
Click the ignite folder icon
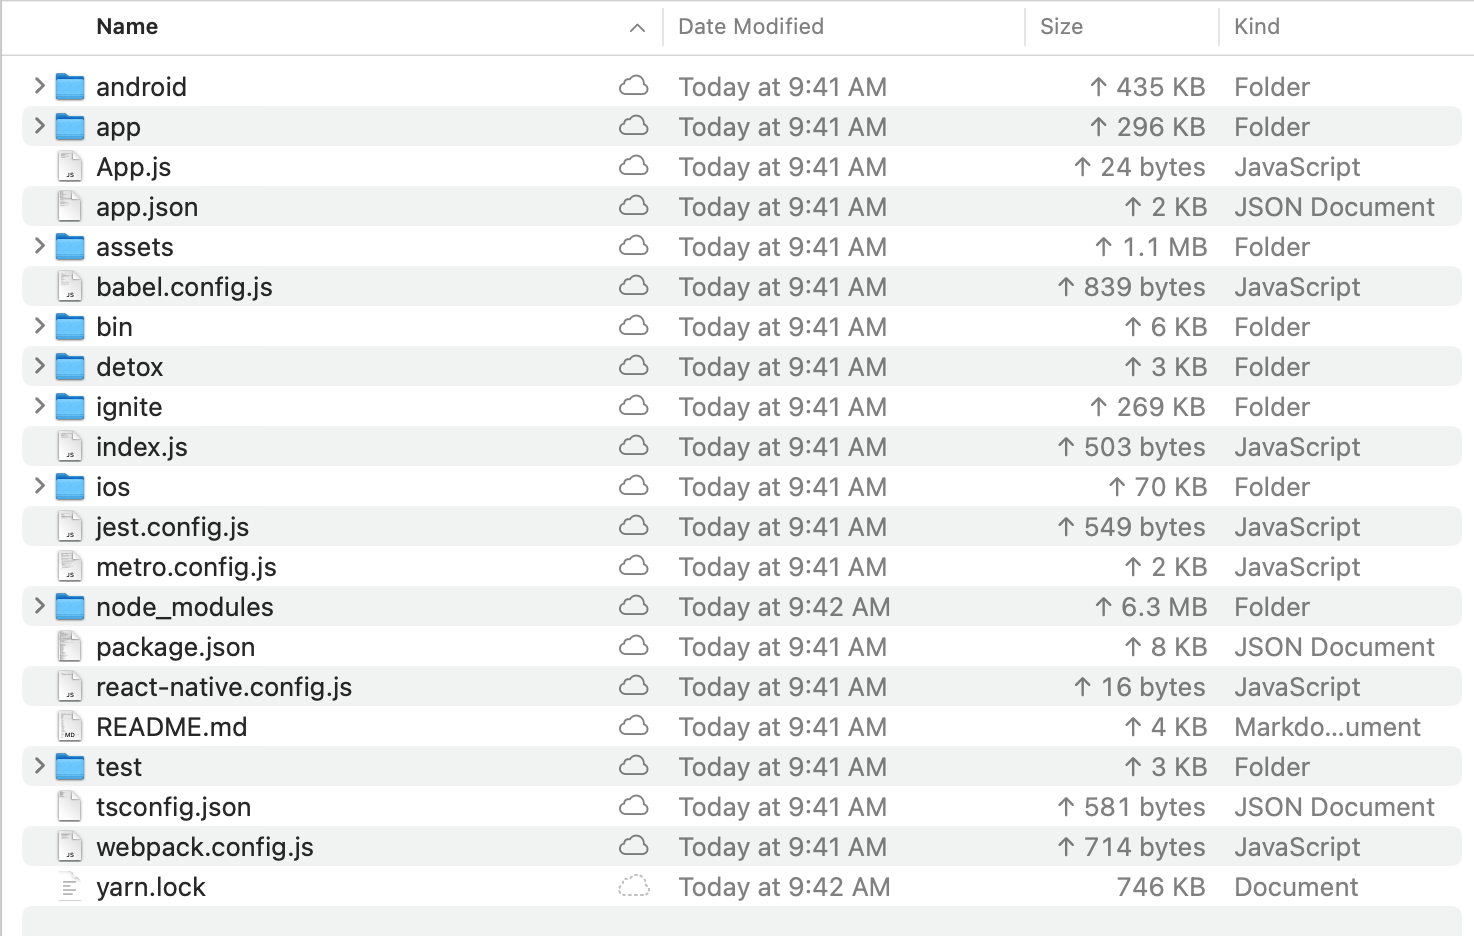70,407
